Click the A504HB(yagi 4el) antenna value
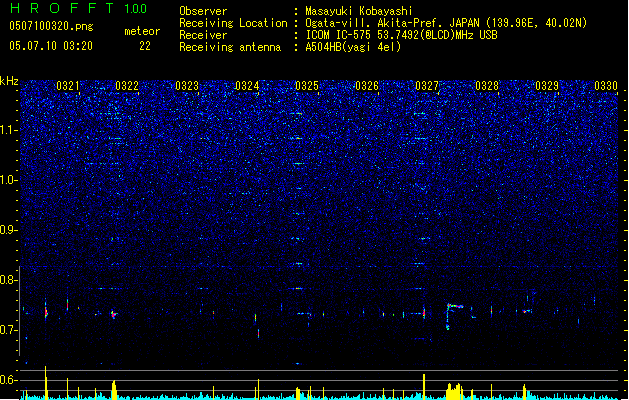 point(353,47)
